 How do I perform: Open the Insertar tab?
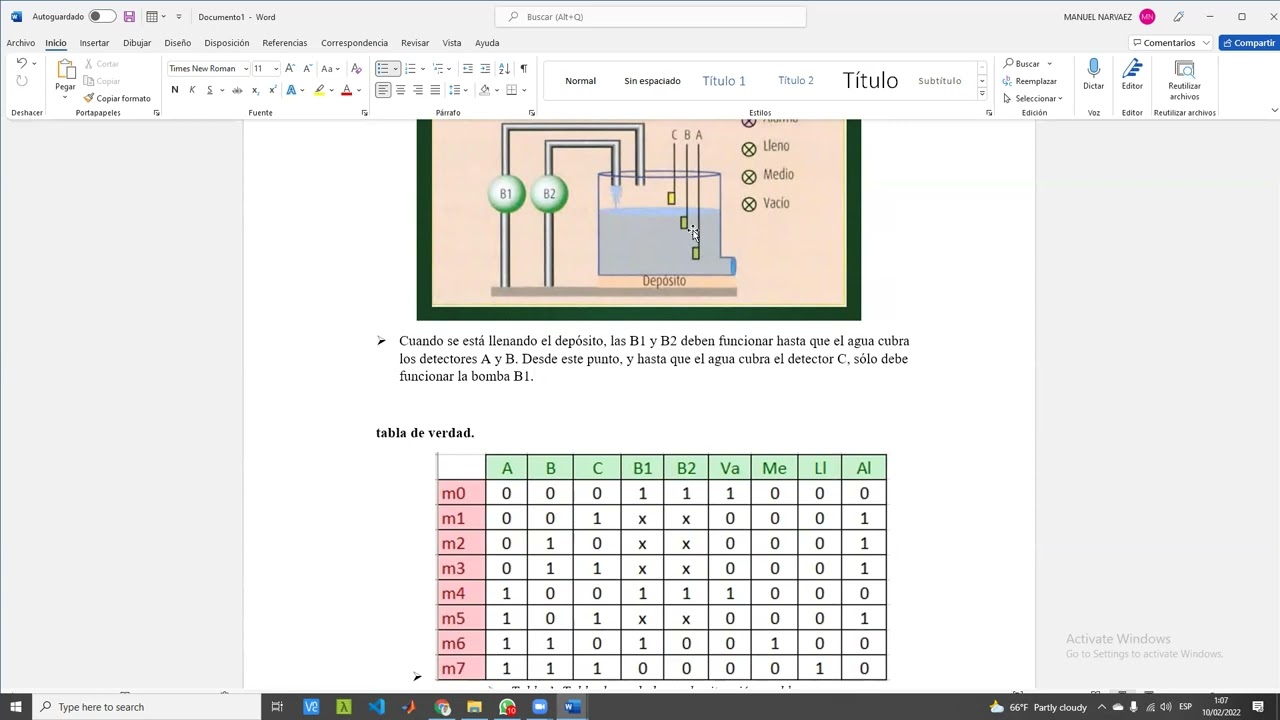[94, 43]
